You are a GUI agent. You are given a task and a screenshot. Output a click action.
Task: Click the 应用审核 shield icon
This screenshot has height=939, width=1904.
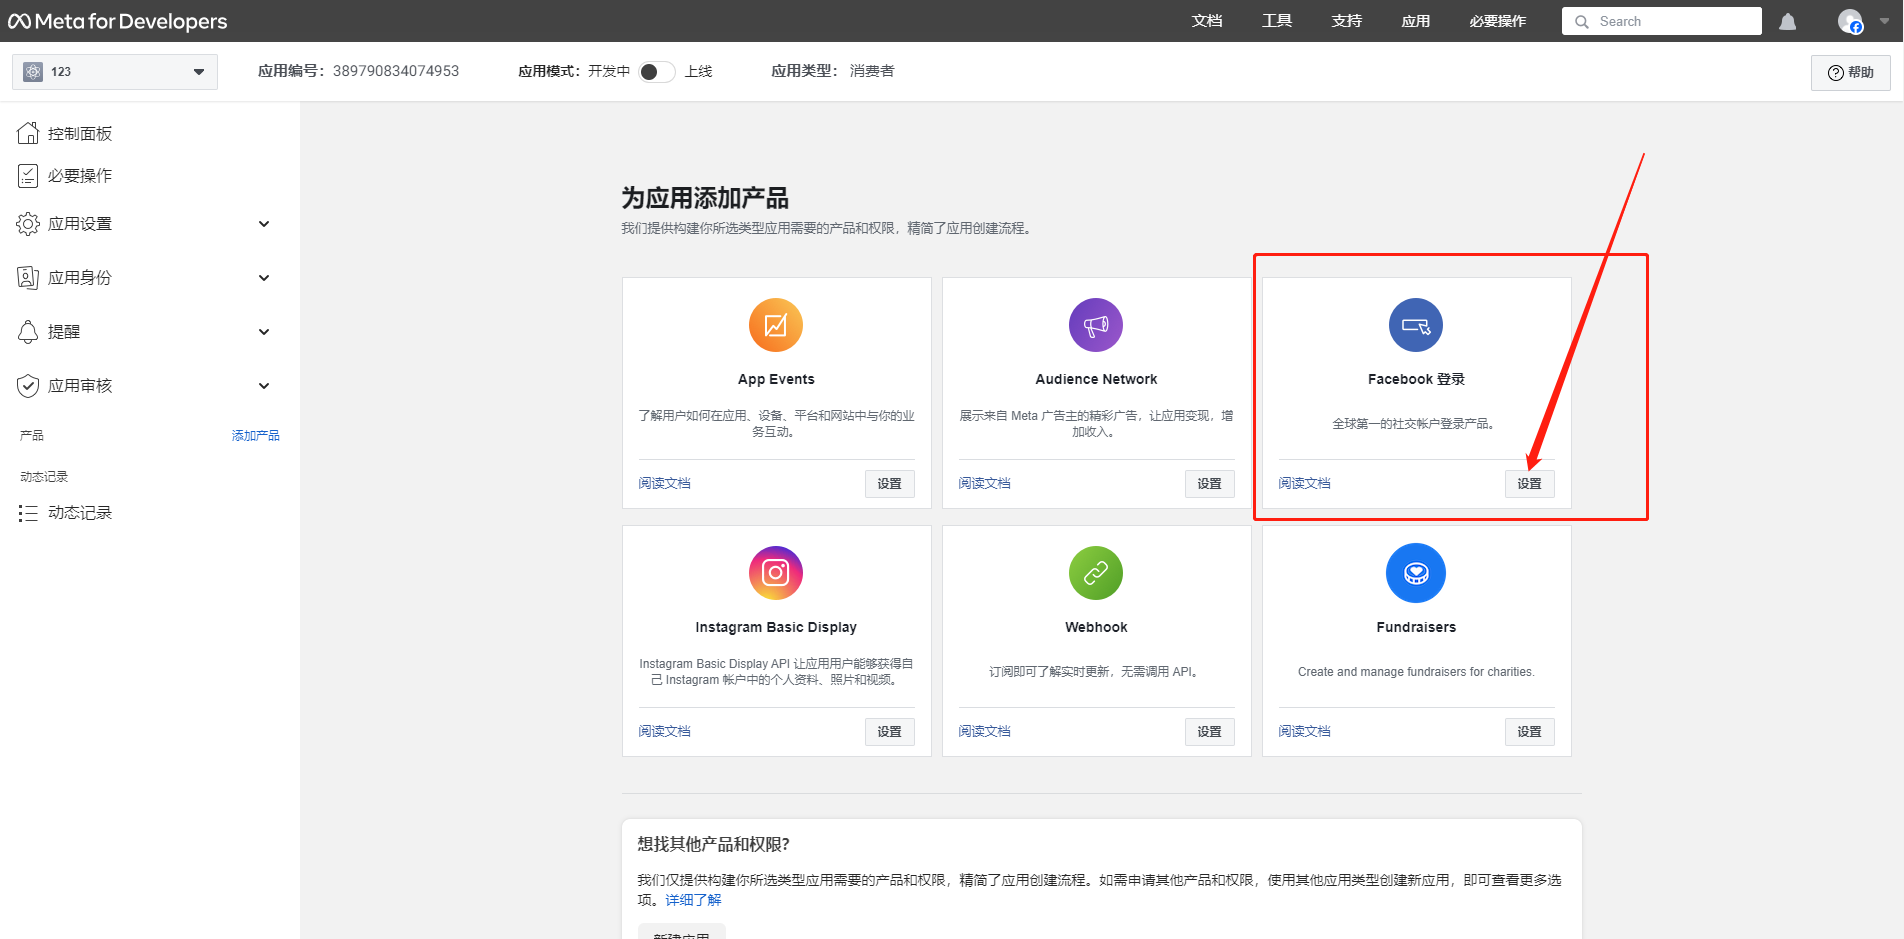[x=28, y=386]
